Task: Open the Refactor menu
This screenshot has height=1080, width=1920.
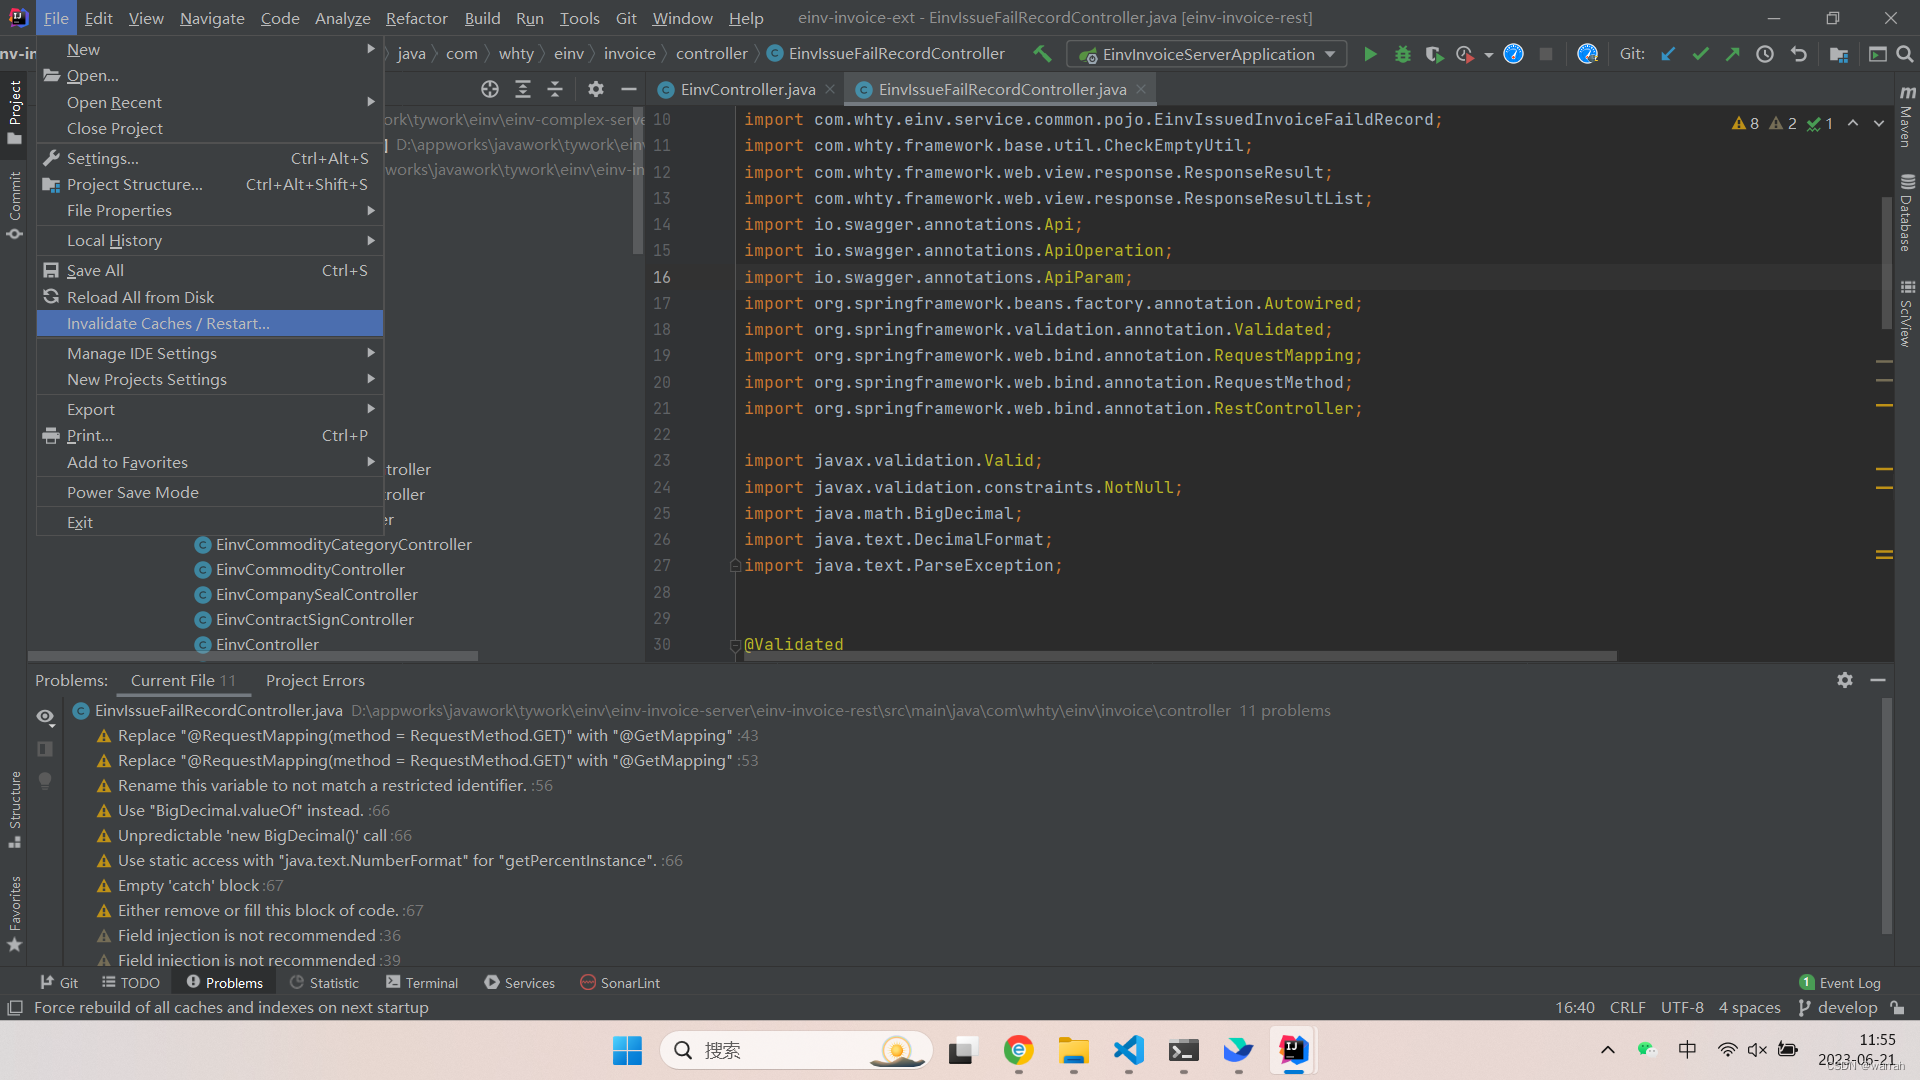Action: click(416, 18)
